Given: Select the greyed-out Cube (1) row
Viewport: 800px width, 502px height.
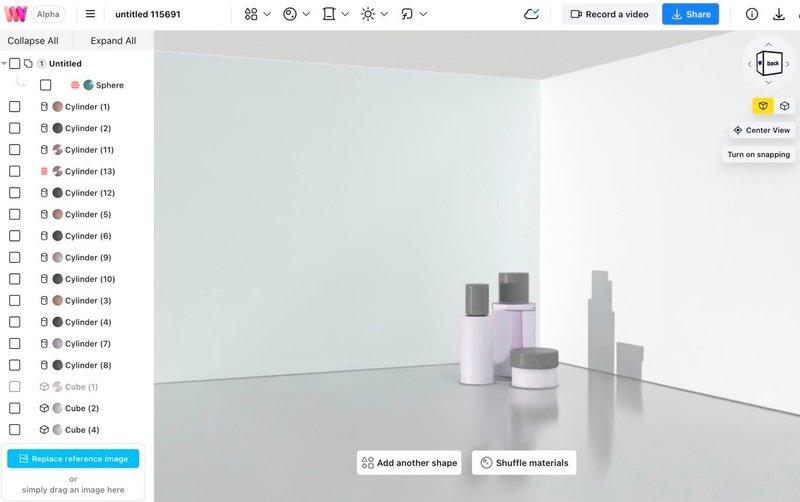Looking at the screenshot, I should tap(77, 387).
